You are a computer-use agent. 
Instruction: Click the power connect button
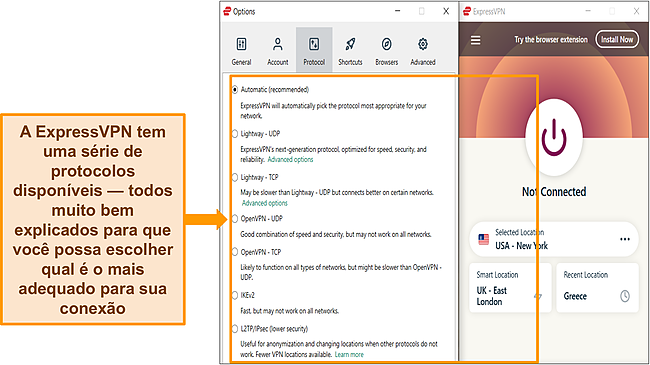pyautogui.click(x=554, y=137)
